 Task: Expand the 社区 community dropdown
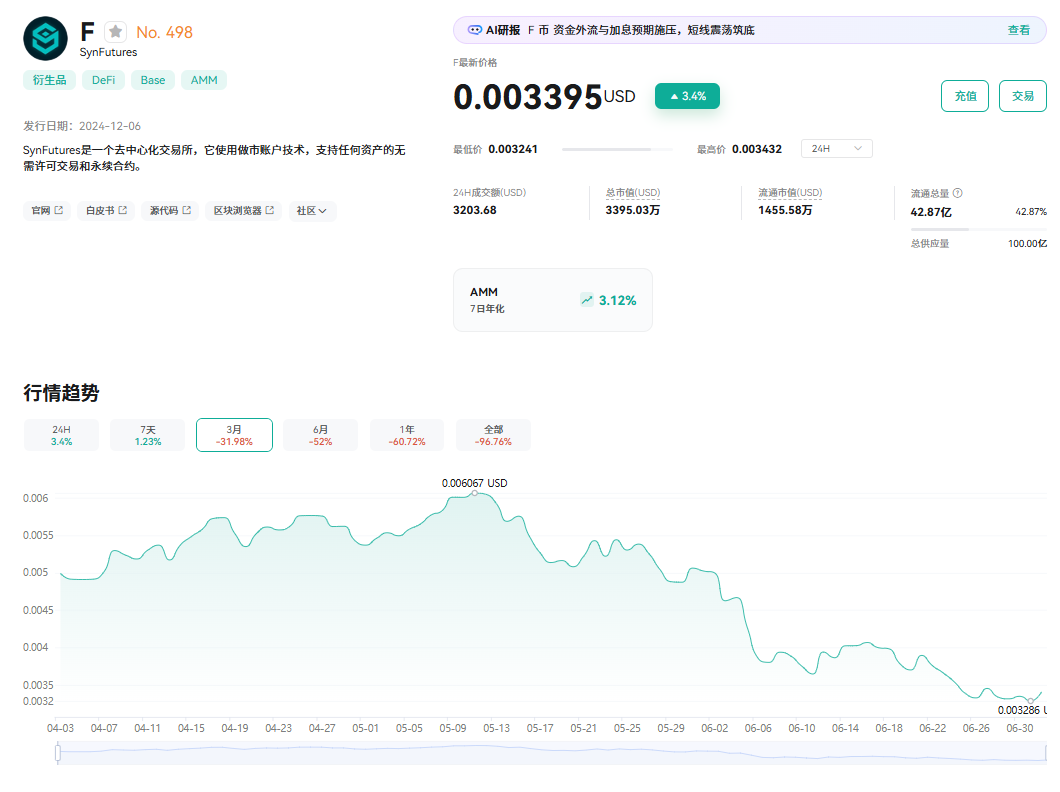tap(312, 210)
